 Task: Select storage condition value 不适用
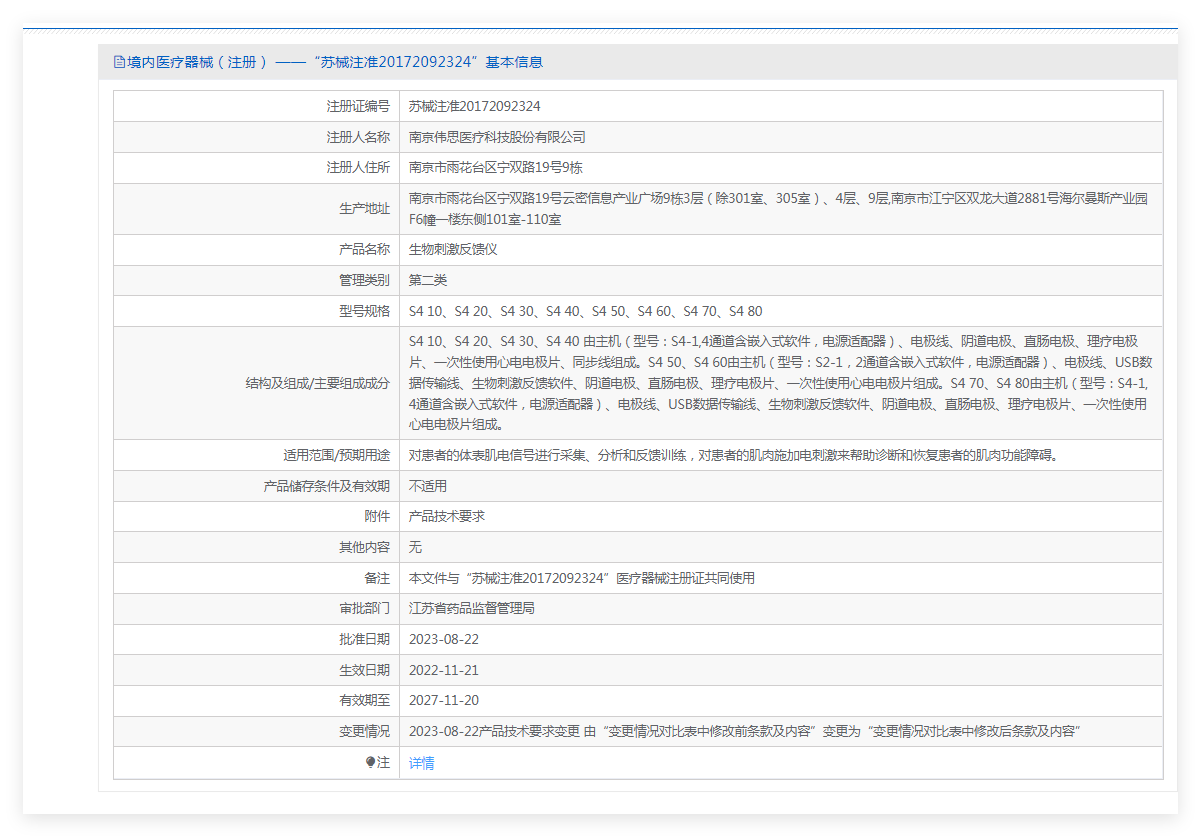point(428,486)
